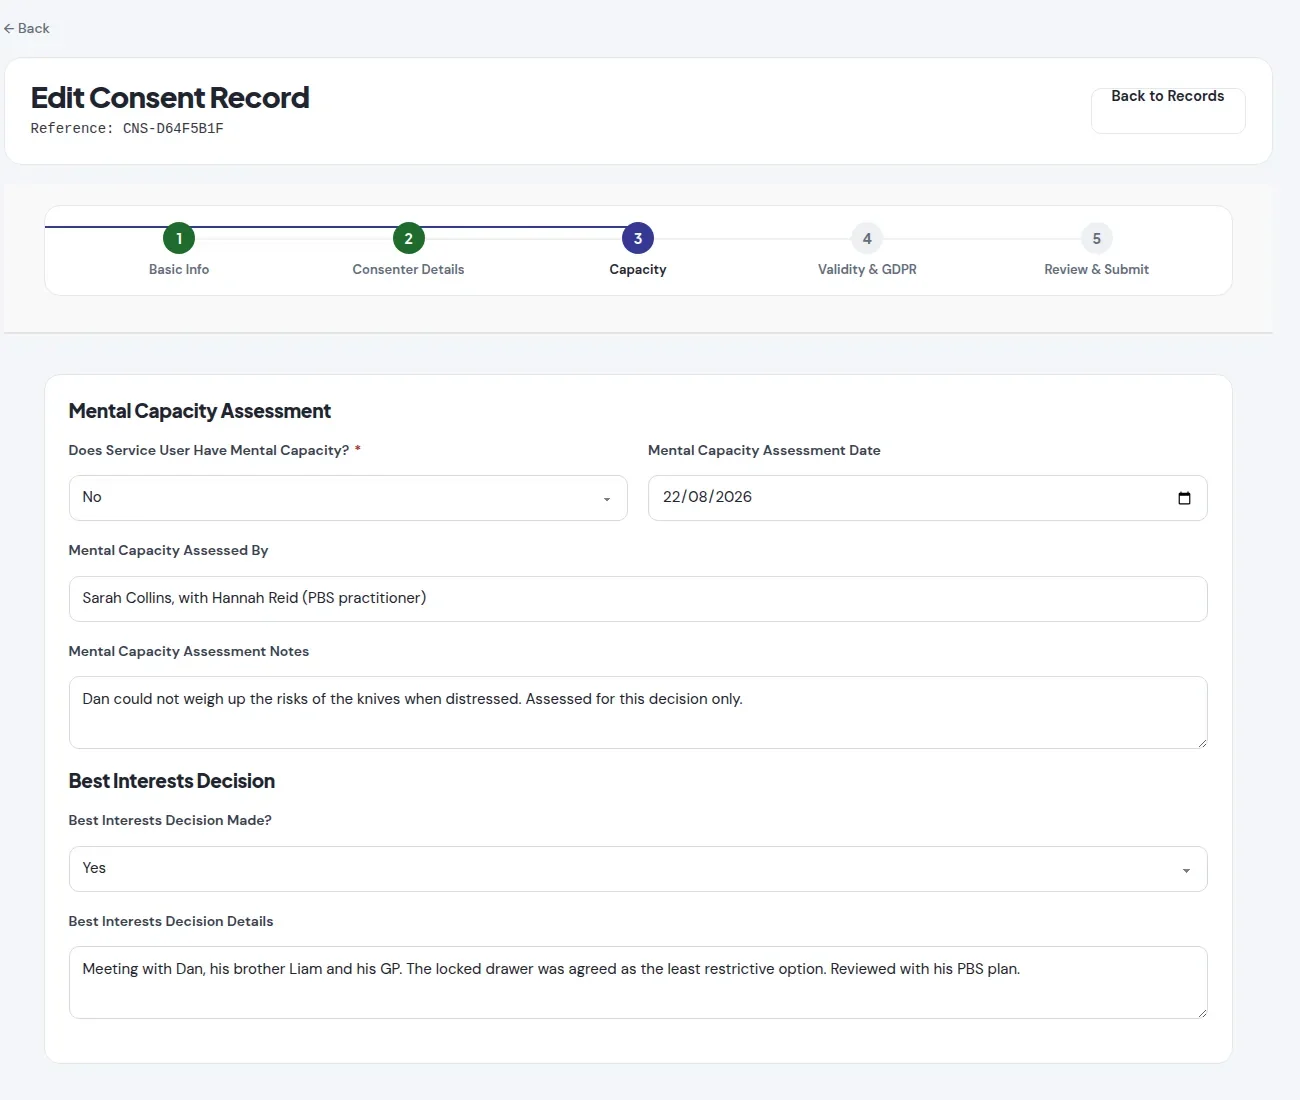1300x1100 pixels.
Task: Click the Mental Capacity Assessment Notes textarea
Action: click(638, 712)
